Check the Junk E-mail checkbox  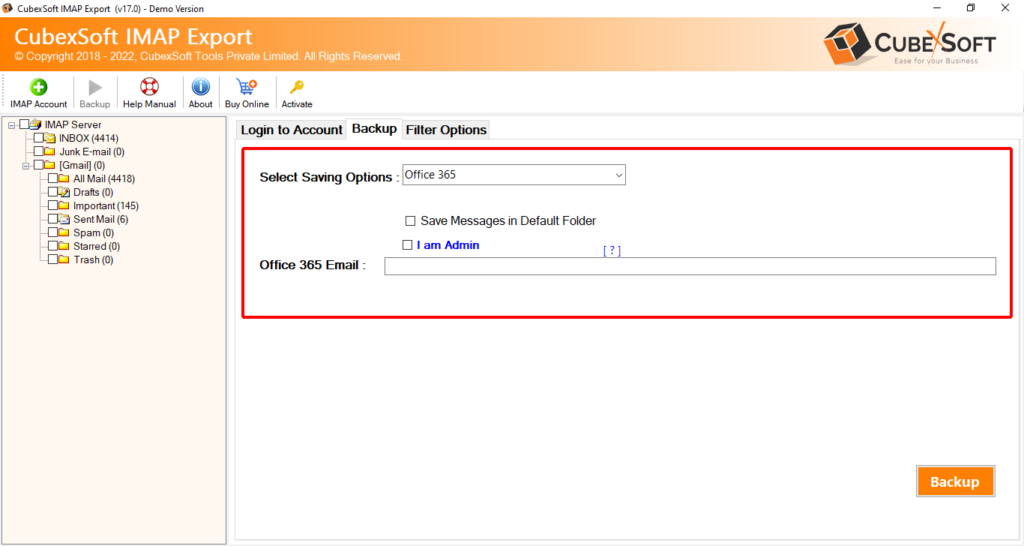click(x=39, y=152)
